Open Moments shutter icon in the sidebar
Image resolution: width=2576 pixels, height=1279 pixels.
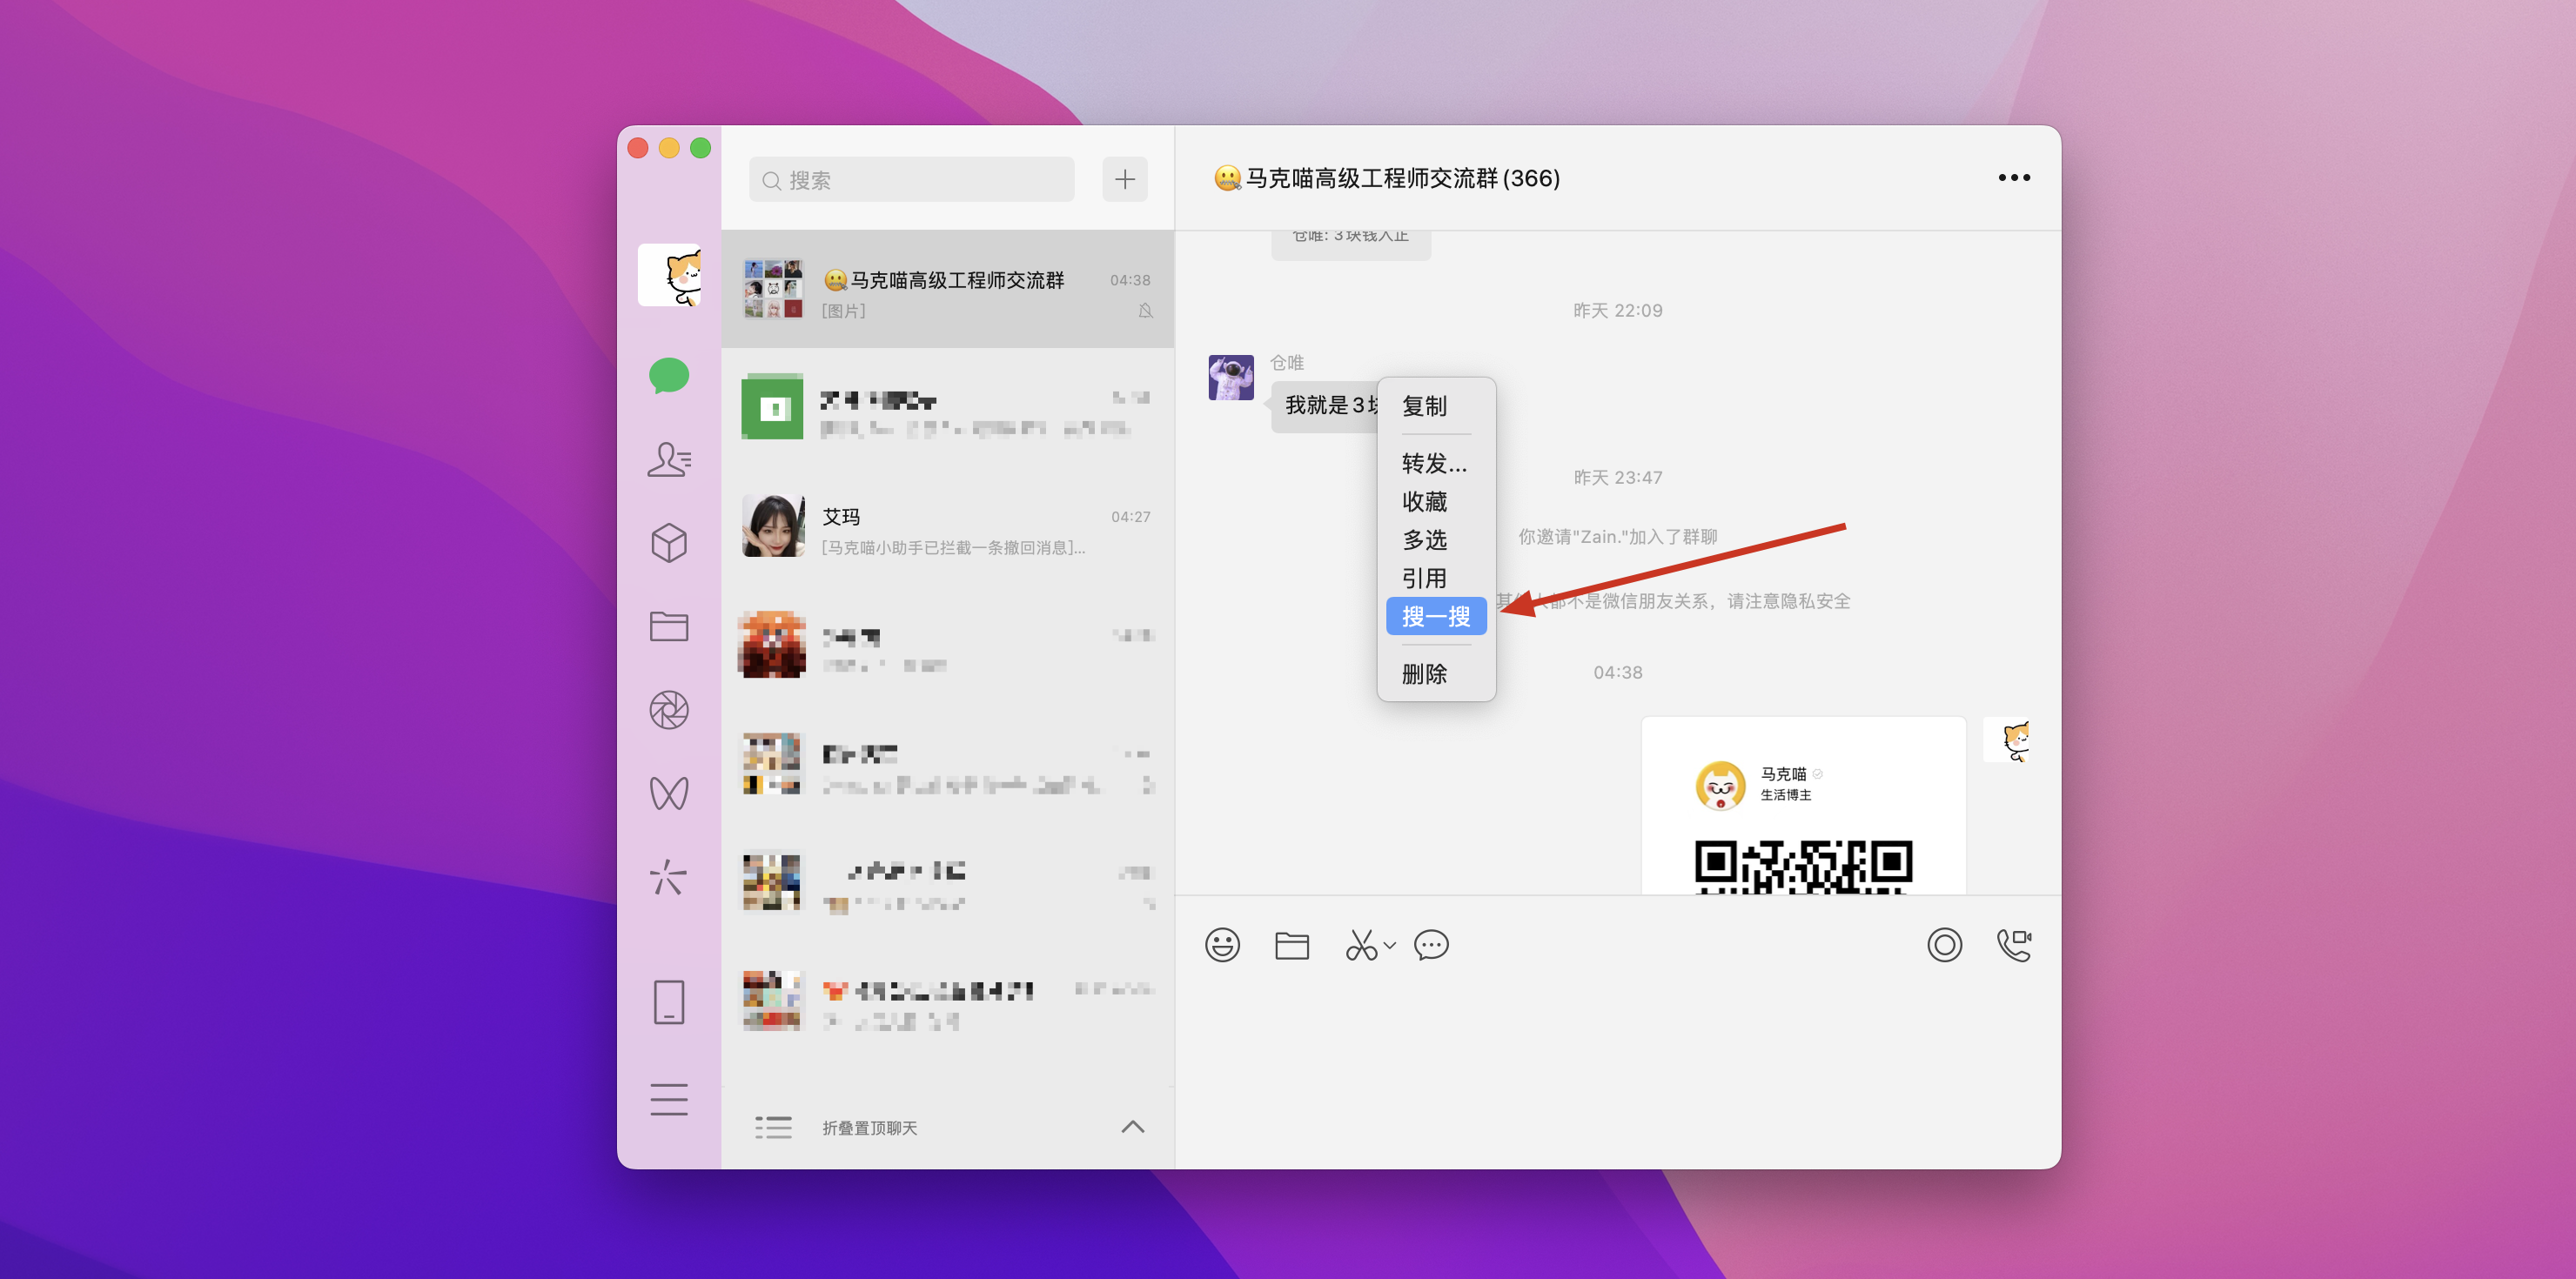click(x=668, y=710)
